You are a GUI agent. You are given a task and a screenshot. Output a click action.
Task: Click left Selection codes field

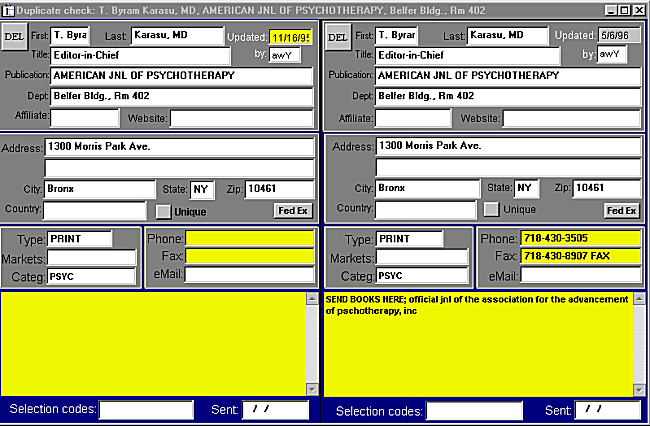click(x=145, y=409)
